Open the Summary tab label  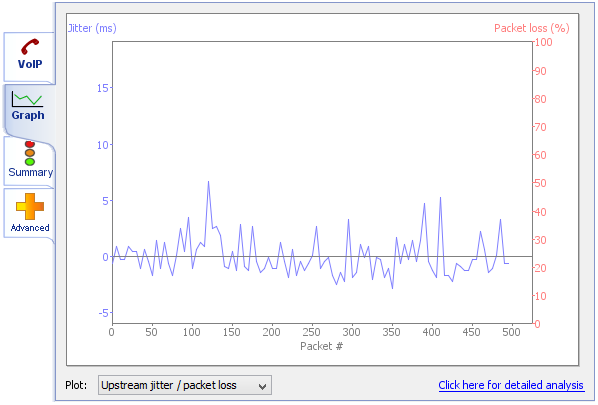[x=31, y=172]
